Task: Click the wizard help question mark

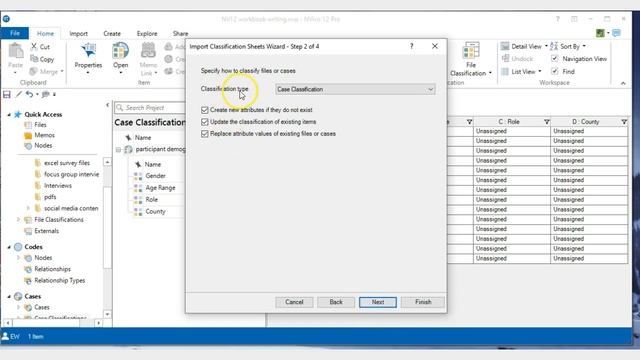Action: (x=411, y=46)
